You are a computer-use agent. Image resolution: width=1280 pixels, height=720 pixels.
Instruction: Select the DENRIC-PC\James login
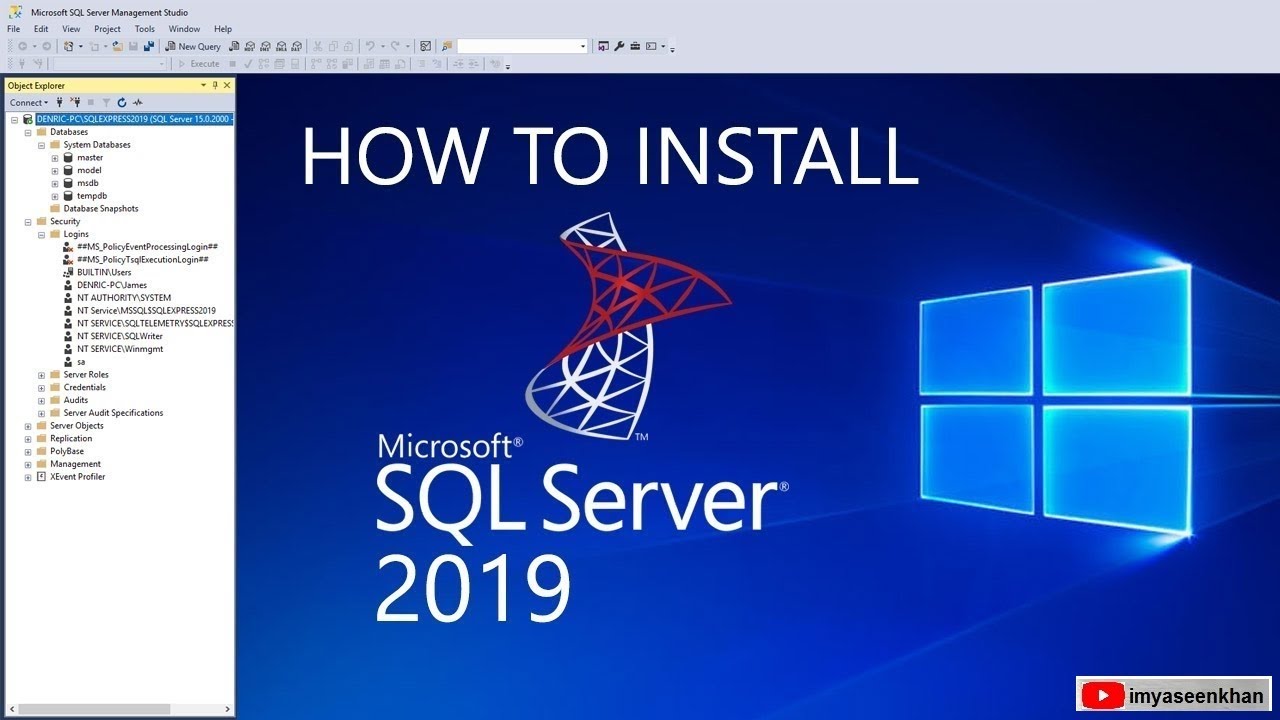coord(112,286)
